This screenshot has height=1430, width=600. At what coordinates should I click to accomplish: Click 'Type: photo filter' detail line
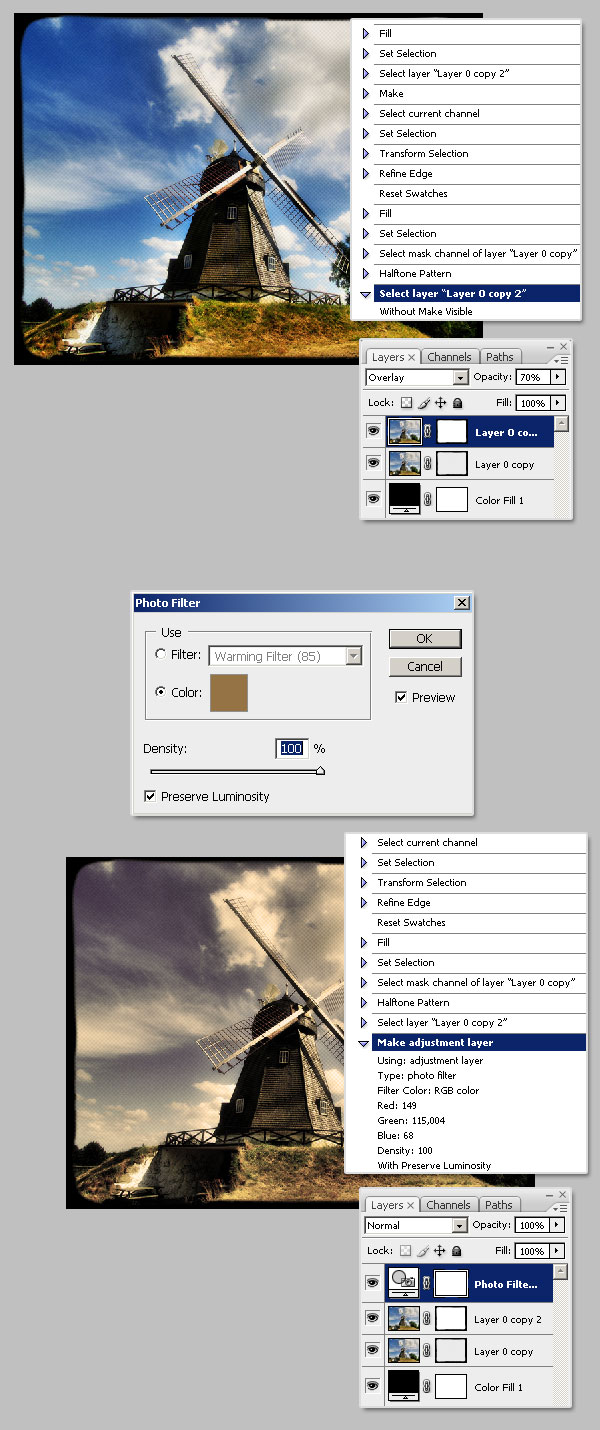pyautogui.click(x=417, y=1075)
